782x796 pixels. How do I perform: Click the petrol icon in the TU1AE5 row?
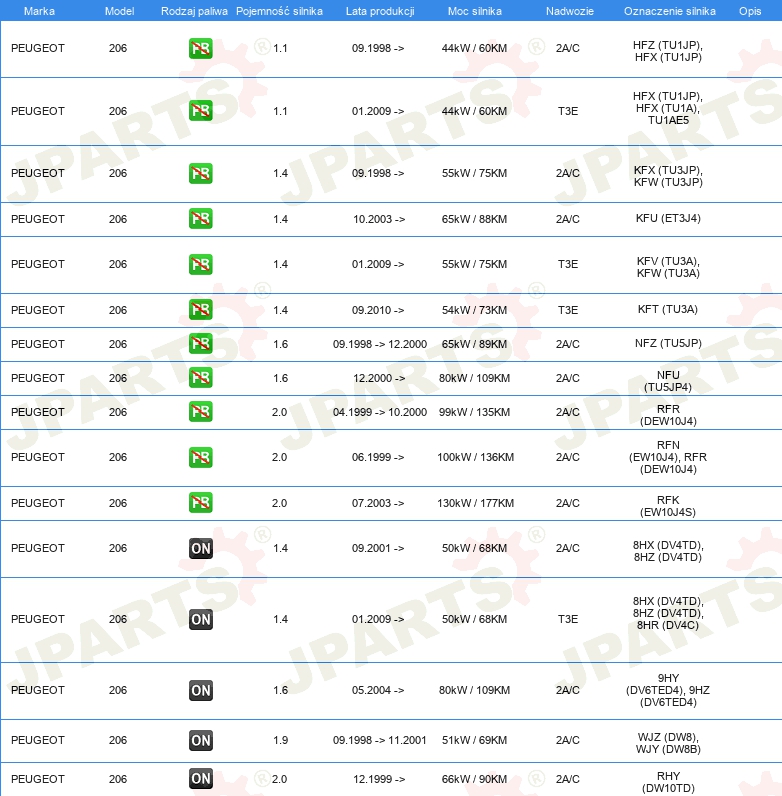pyautogui.click(x=201, y=111)
